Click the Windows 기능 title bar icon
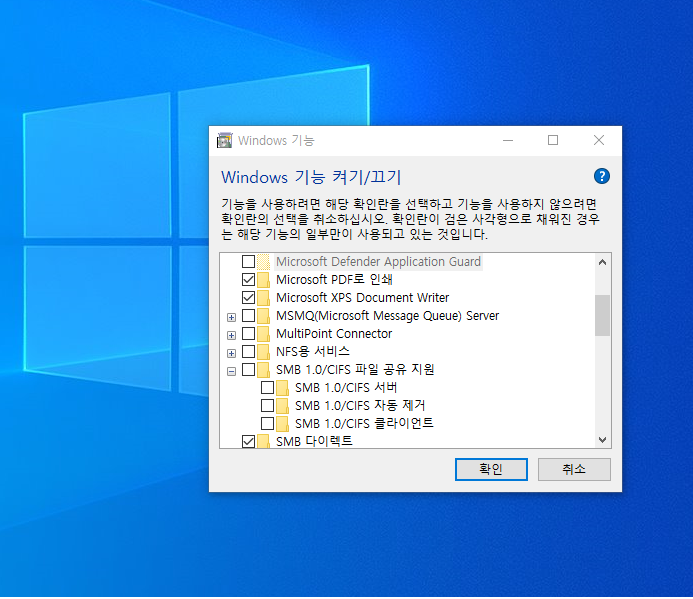693x599 pixels. (225, 141)
